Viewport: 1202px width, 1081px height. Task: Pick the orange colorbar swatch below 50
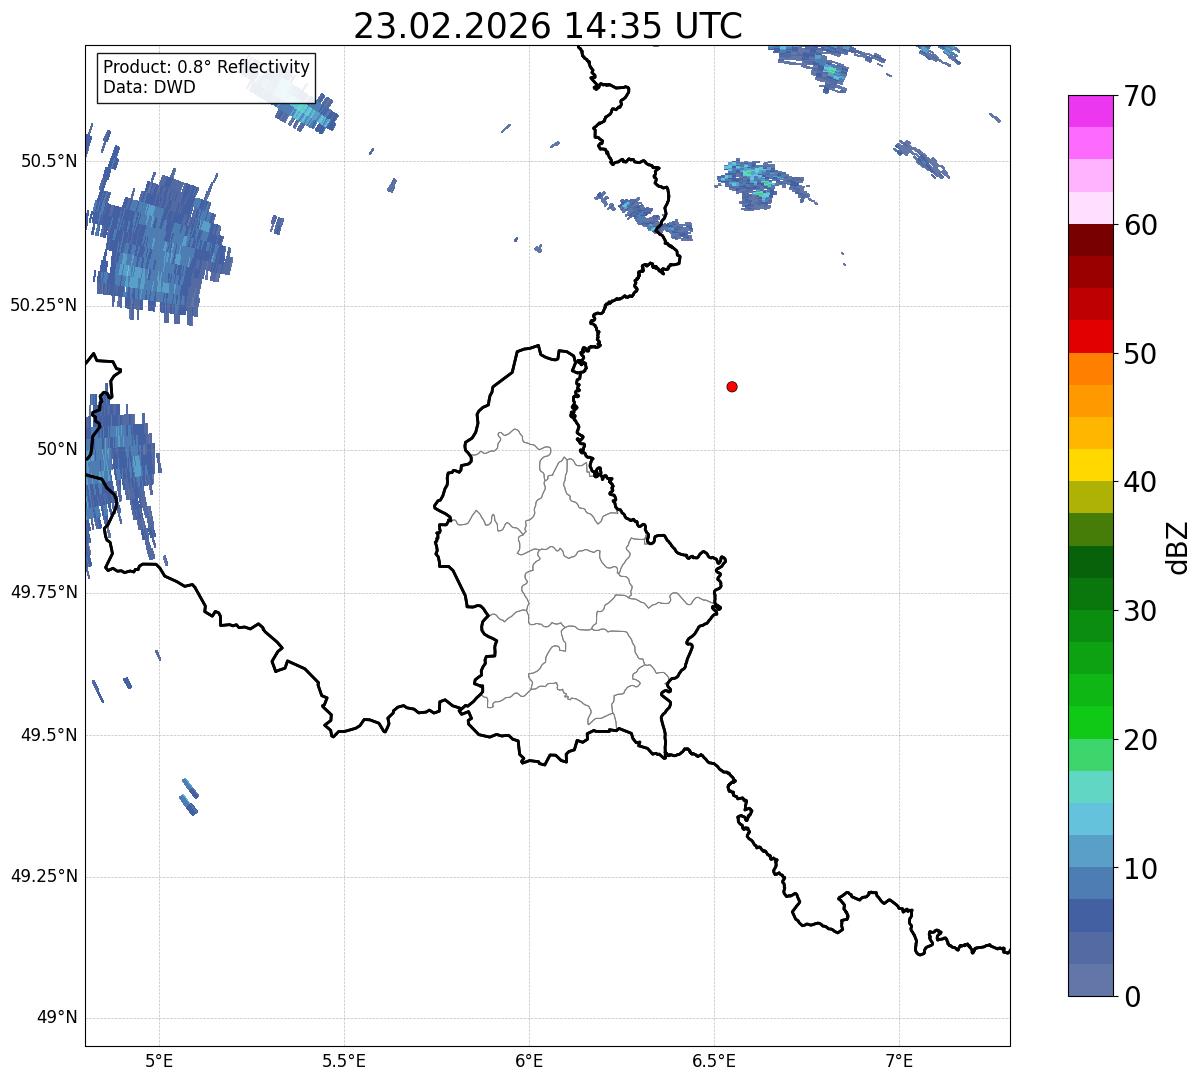click(1090, 369)
